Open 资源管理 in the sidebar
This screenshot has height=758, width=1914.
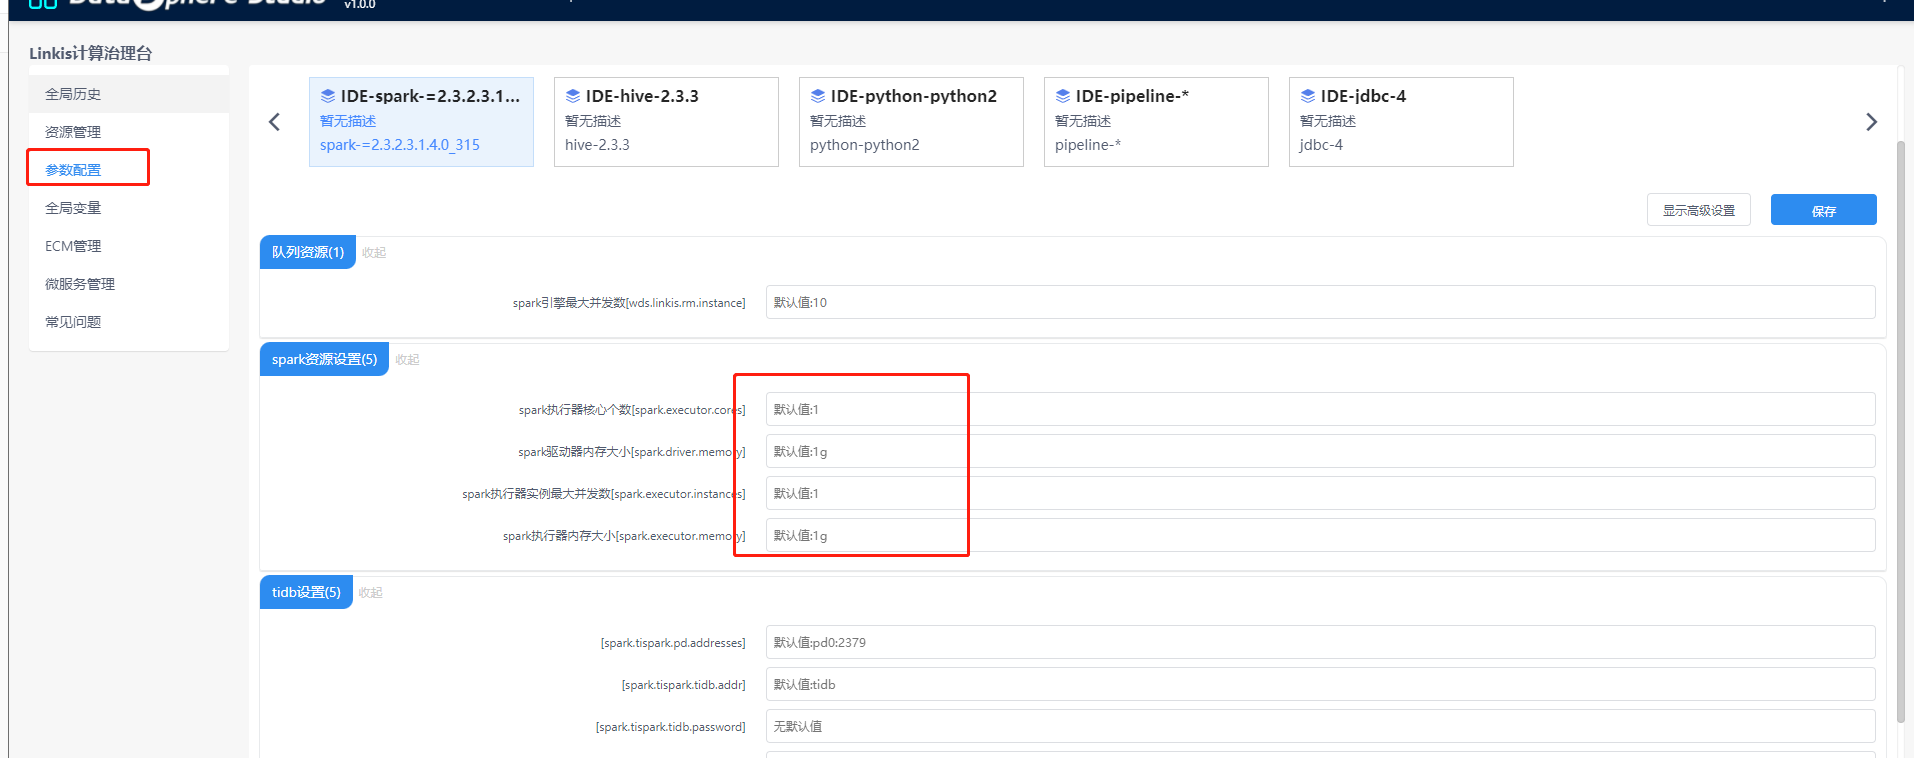tap(129, 132)
